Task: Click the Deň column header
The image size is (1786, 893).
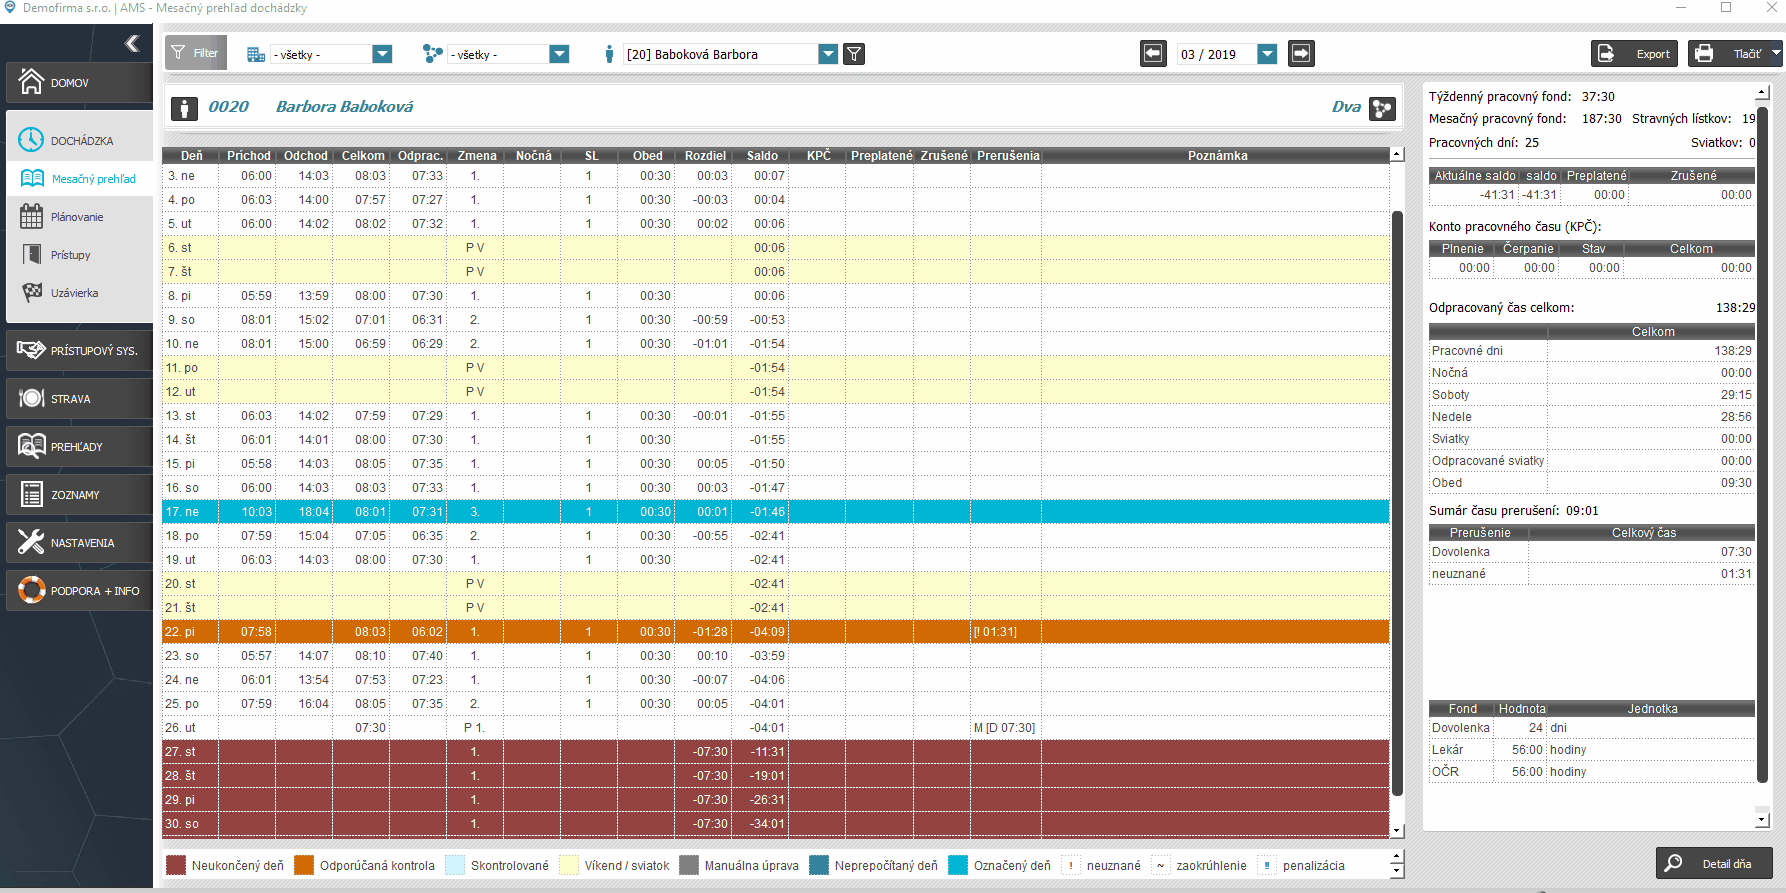Action: (191, 156)
